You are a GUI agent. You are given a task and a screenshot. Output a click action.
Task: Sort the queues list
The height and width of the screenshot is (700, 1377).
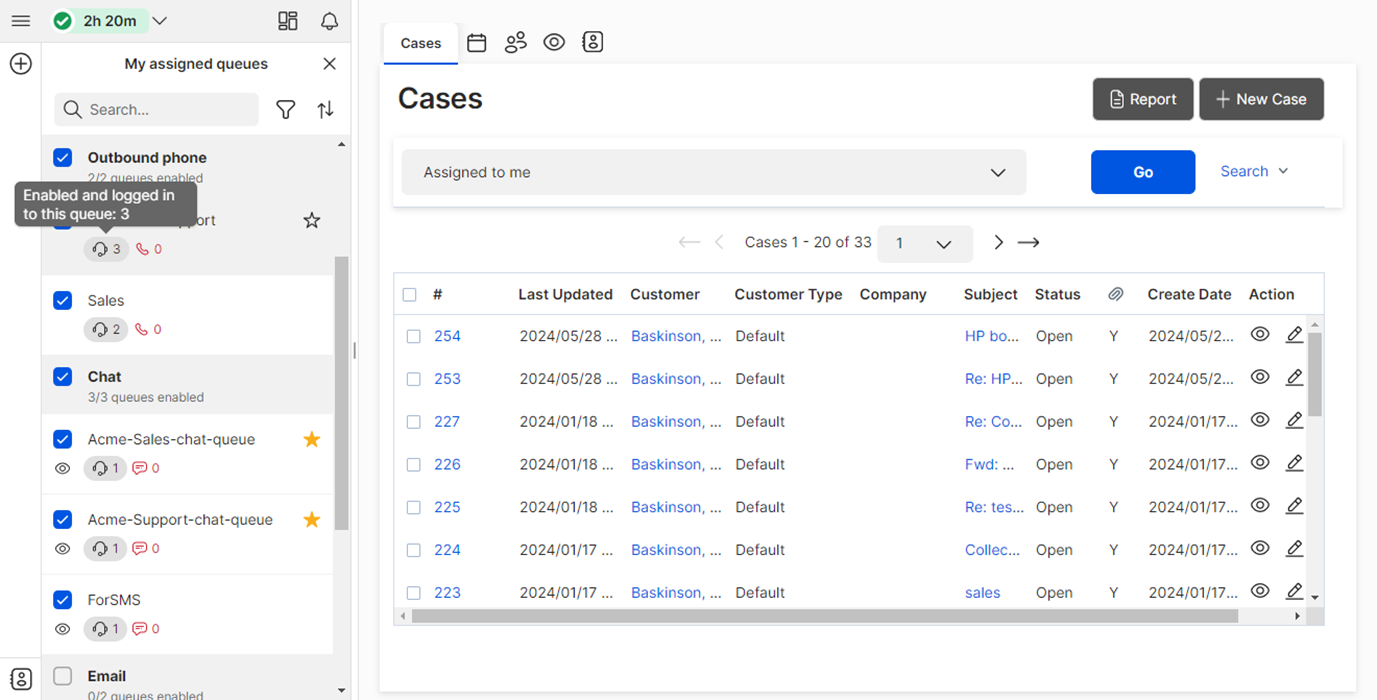pyautogui.click(x=325, y=110)
